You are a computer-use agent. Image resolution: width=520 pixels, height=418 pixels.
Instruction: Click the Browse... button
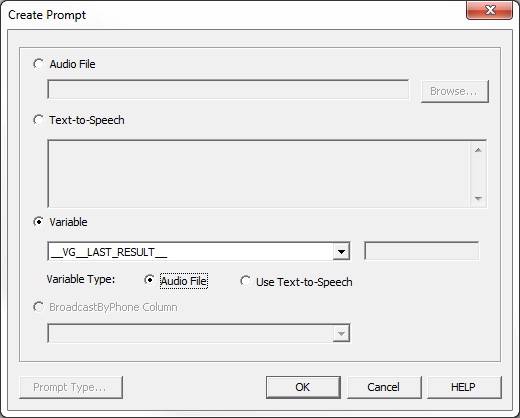click(454, 91)
